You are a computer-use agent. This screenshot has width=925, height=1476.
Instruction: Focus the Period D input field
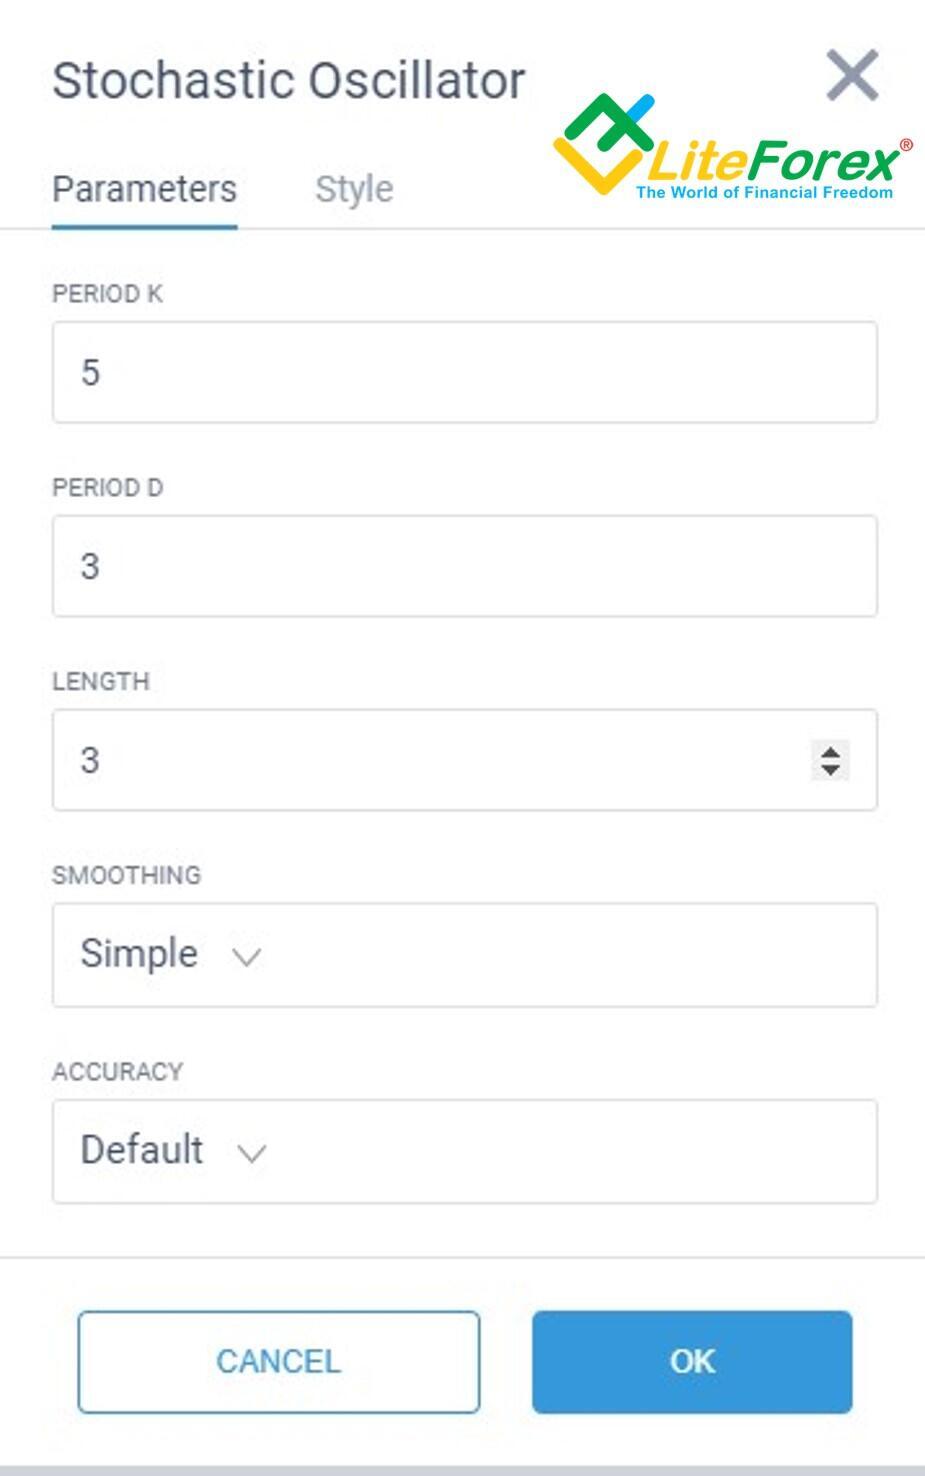[x=465, y=566]
